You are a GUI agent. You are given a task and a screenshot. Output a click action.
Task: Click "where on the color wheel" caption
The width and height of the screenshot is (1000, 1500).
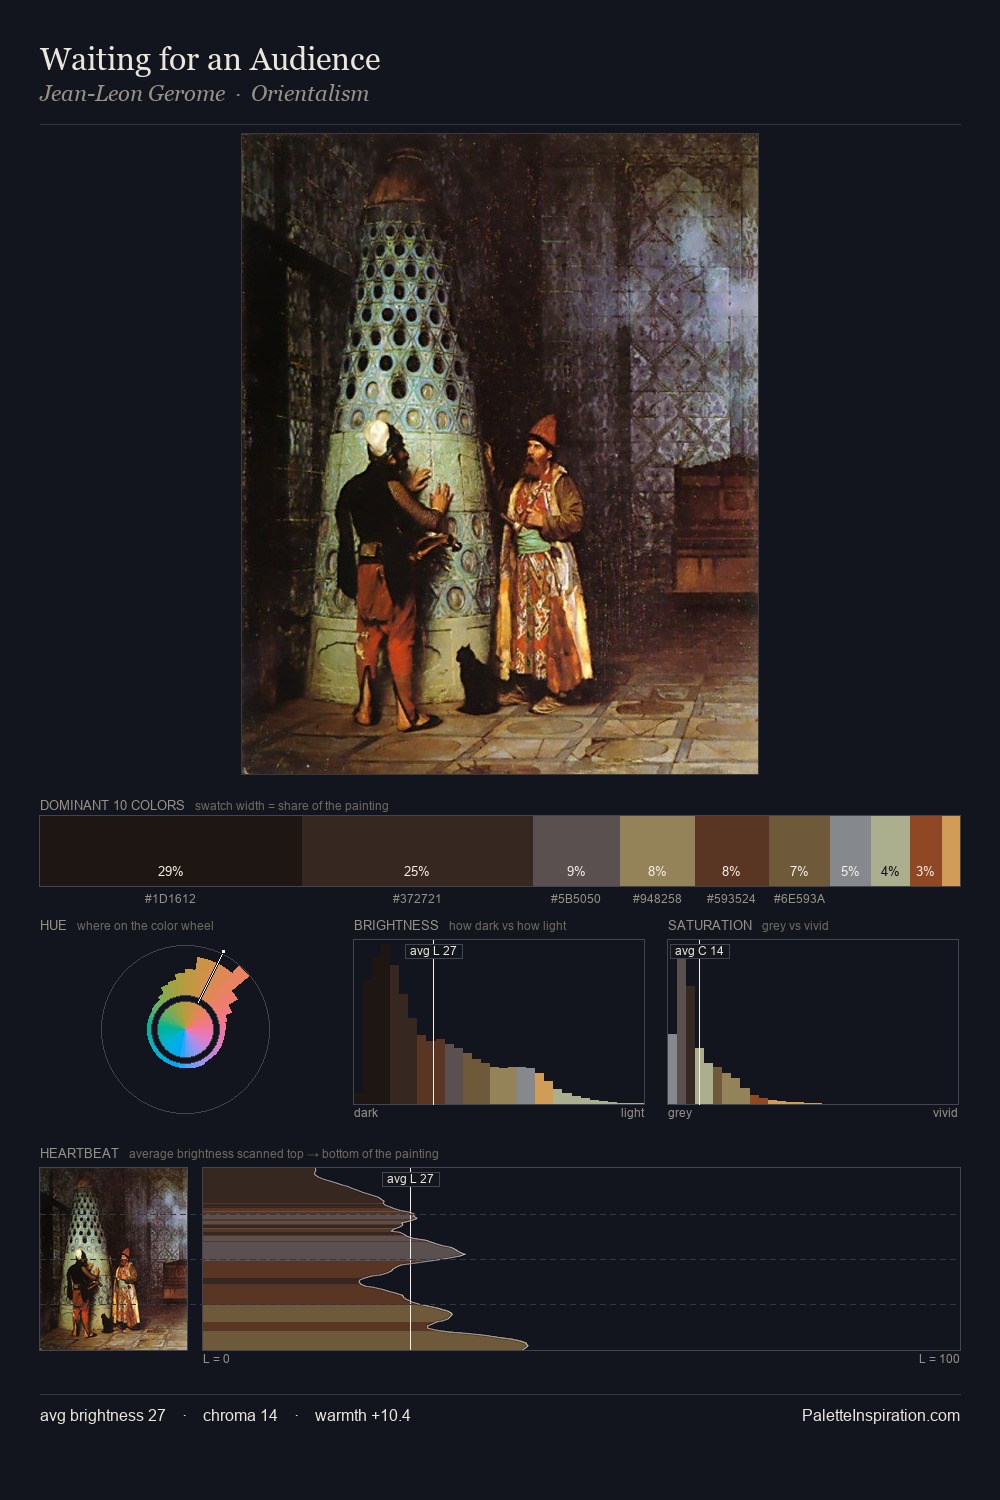point(145,926)
